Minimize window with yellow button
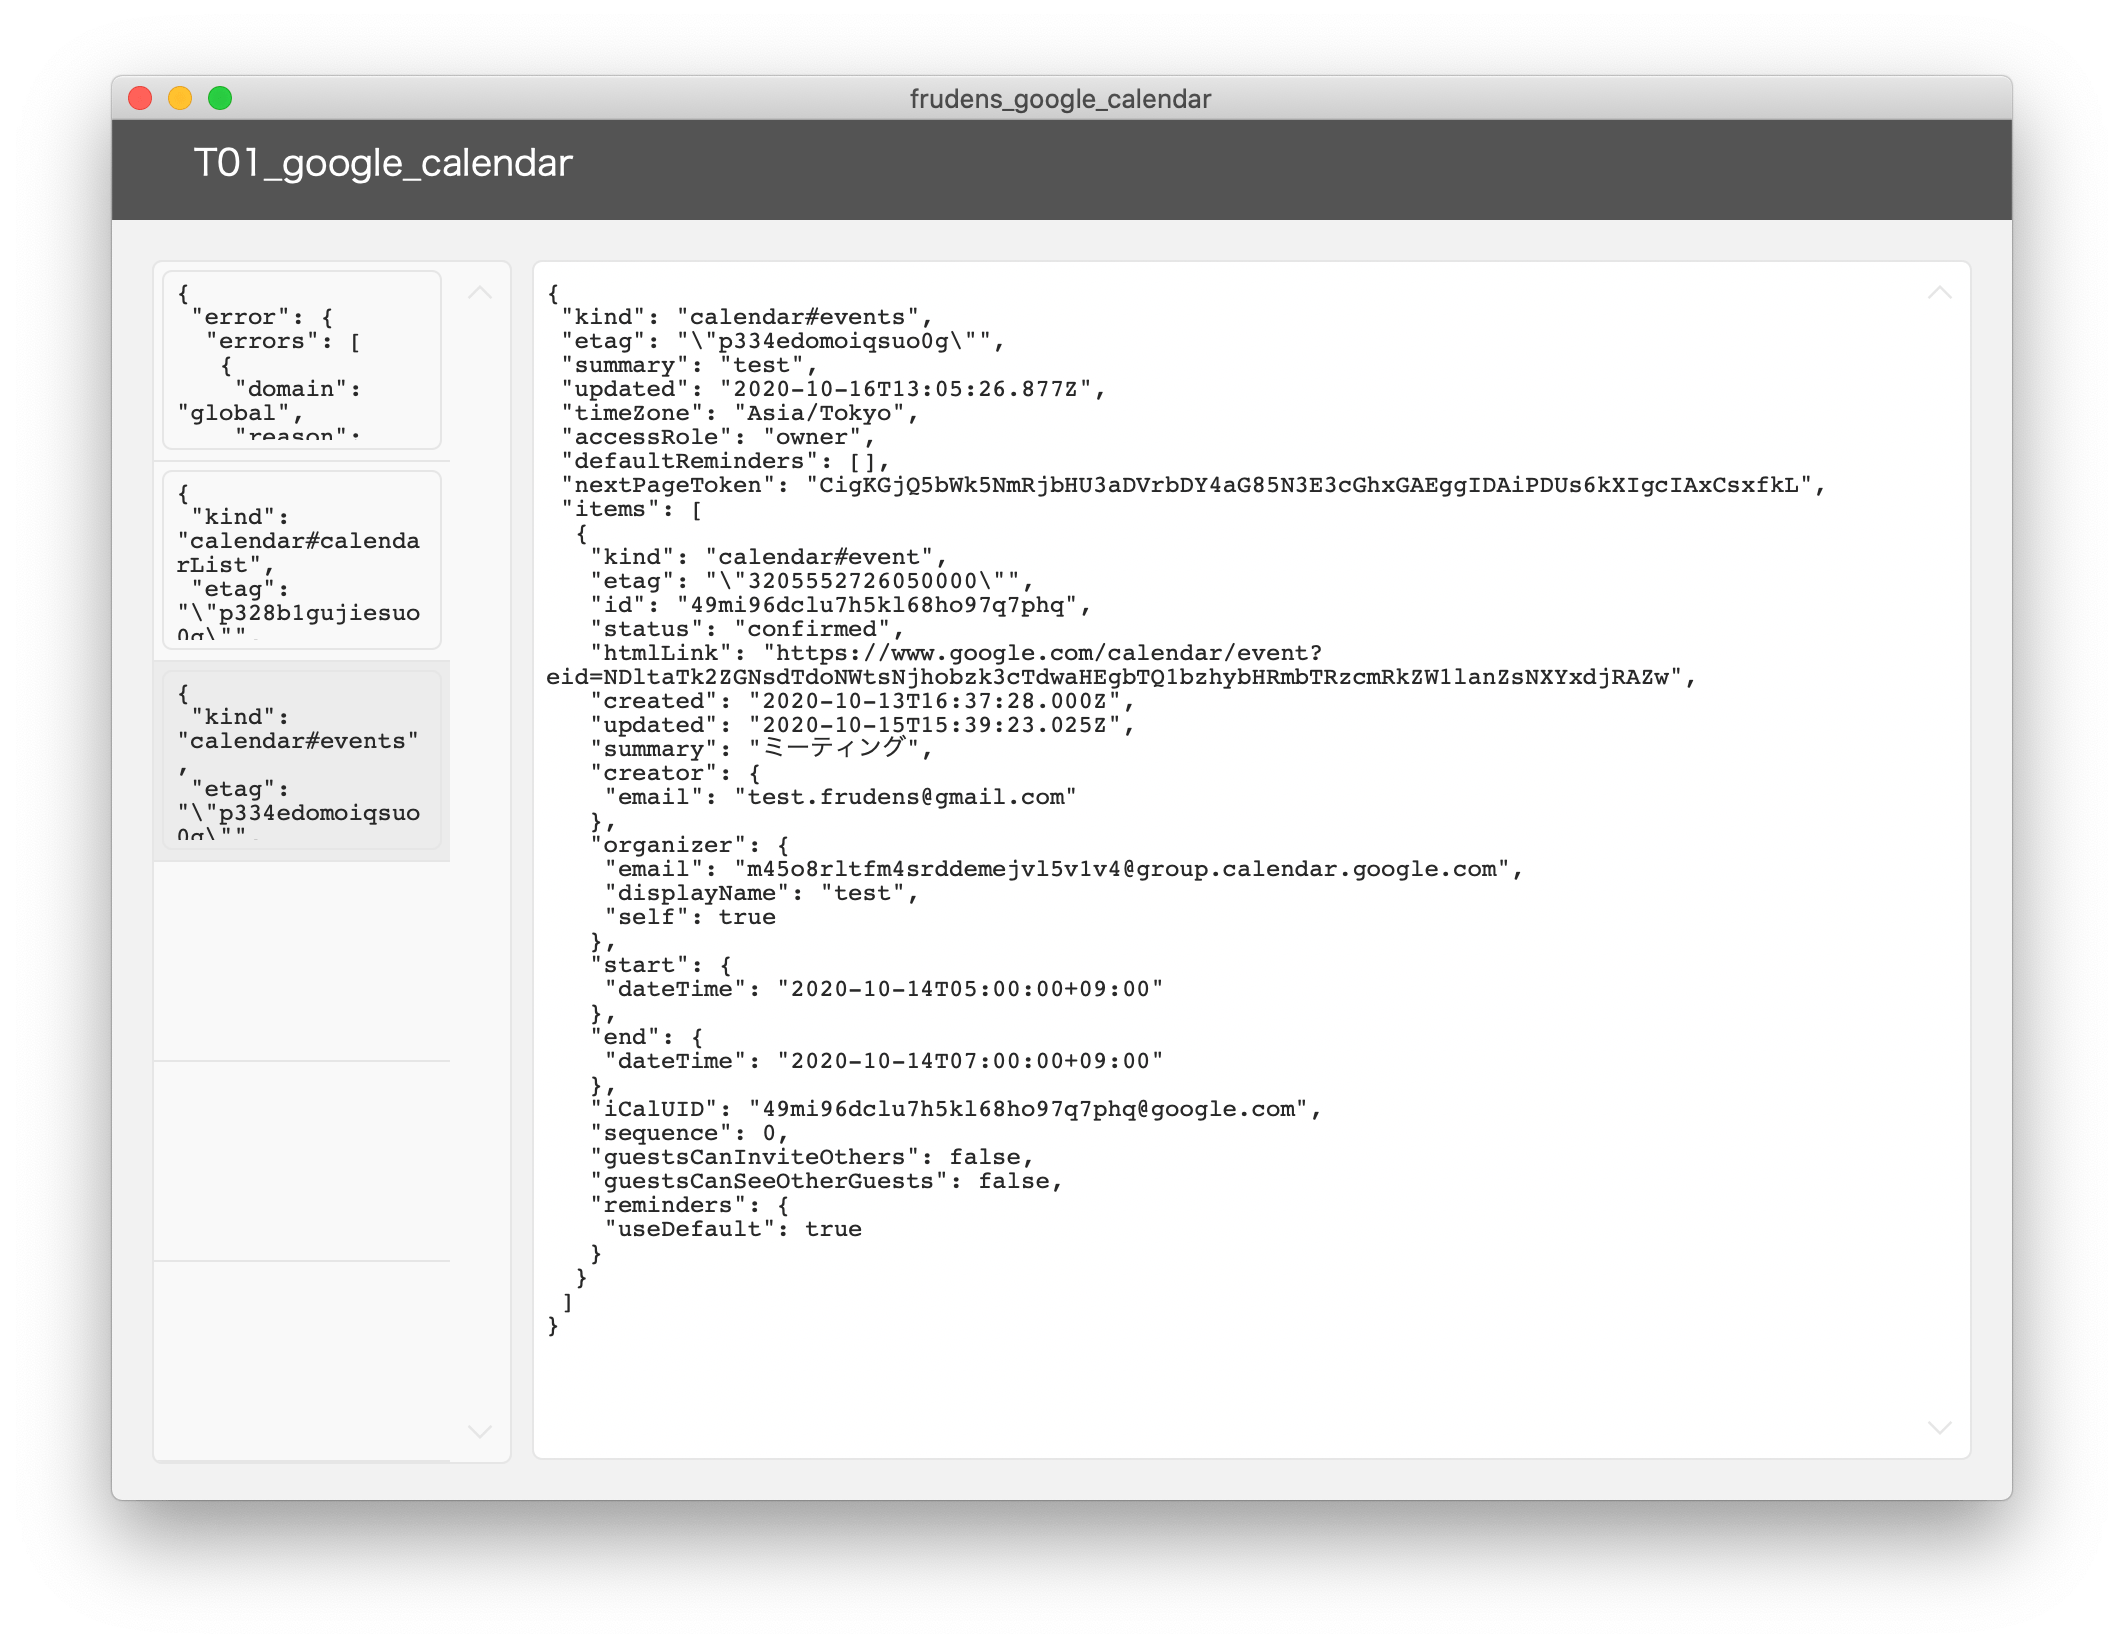Viewport: 2124px width, 1648px height. [x=180, y=98]
